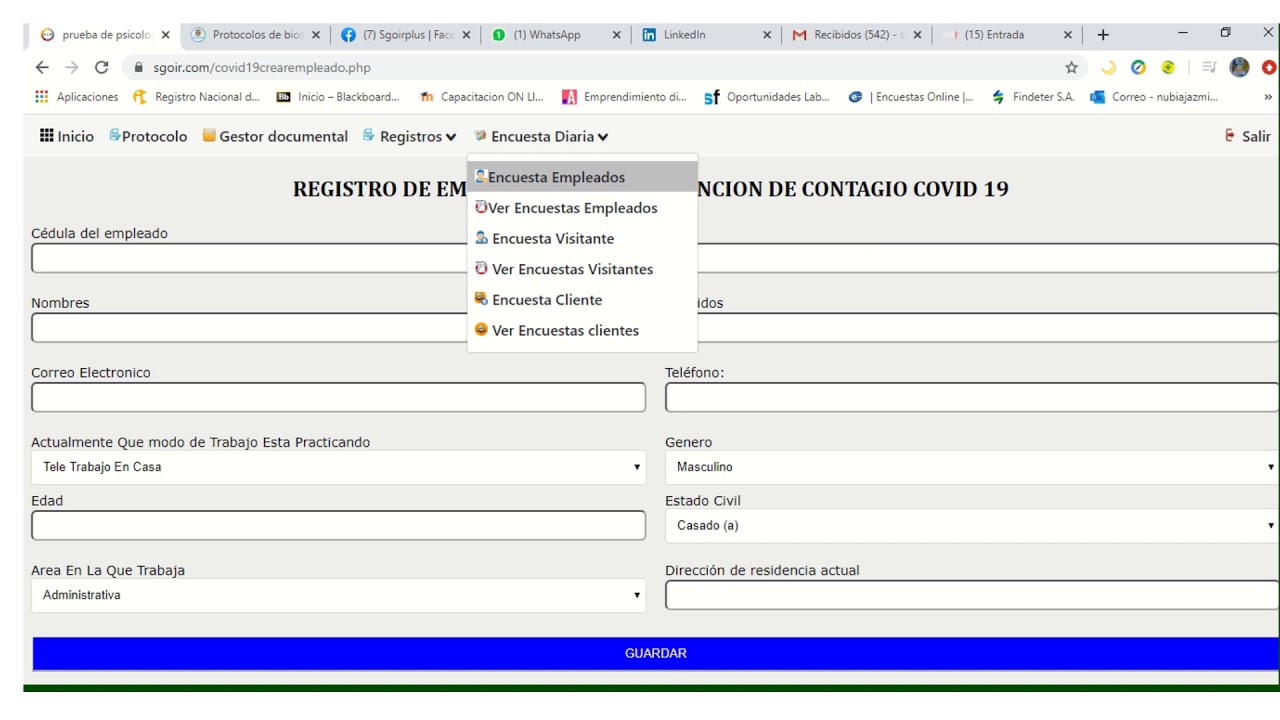Open the media control playlist icon
This screenshot has width=1280, height=720.
pos(1208,68)
